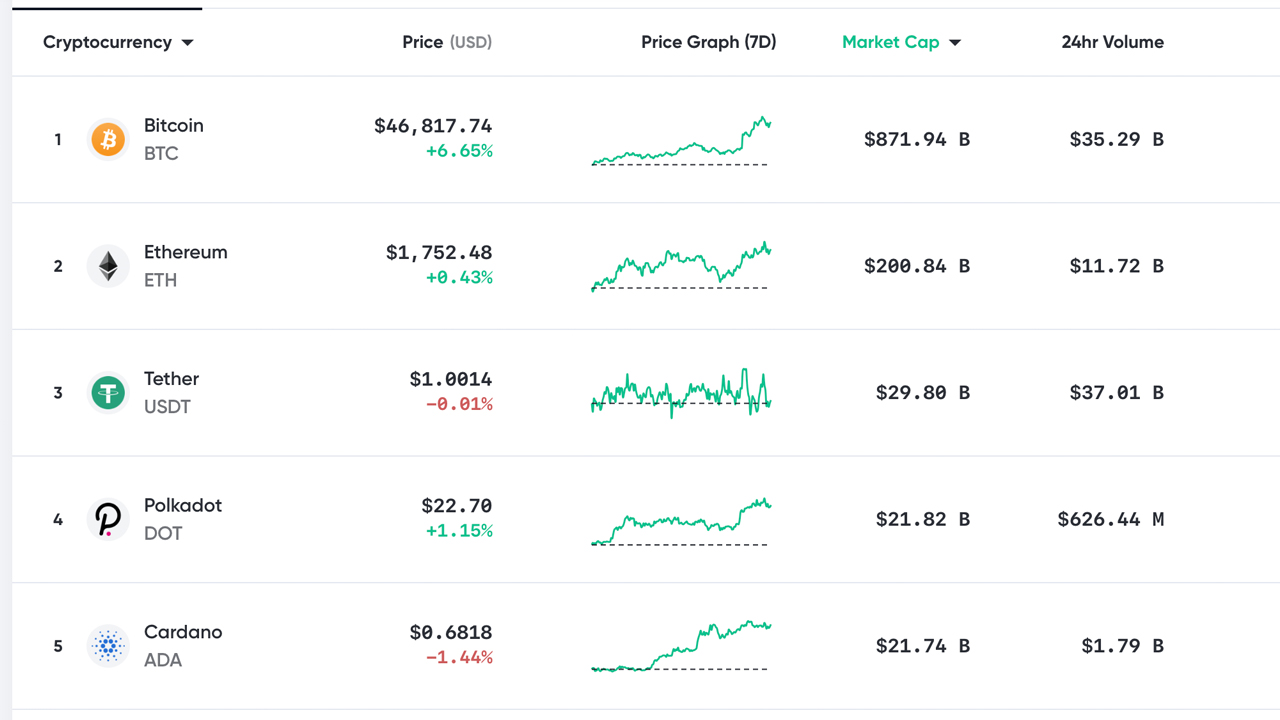Click the Tether green logo icon
This screenshot has width=1280, height=720.
click(108, 393)
